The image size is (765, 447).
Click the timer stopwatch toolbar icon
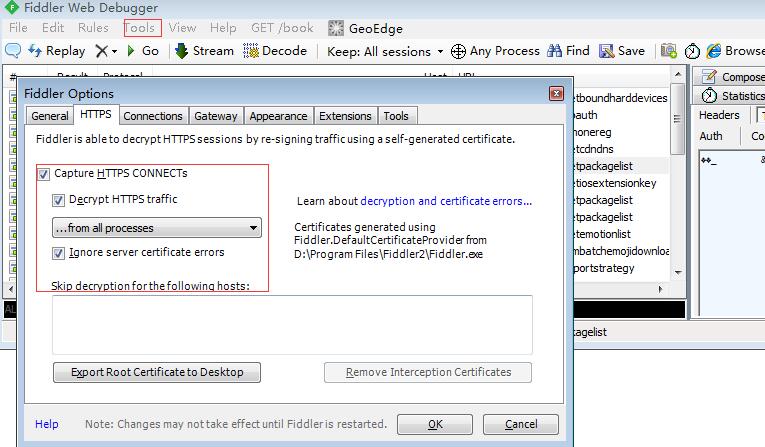(692, 51)
